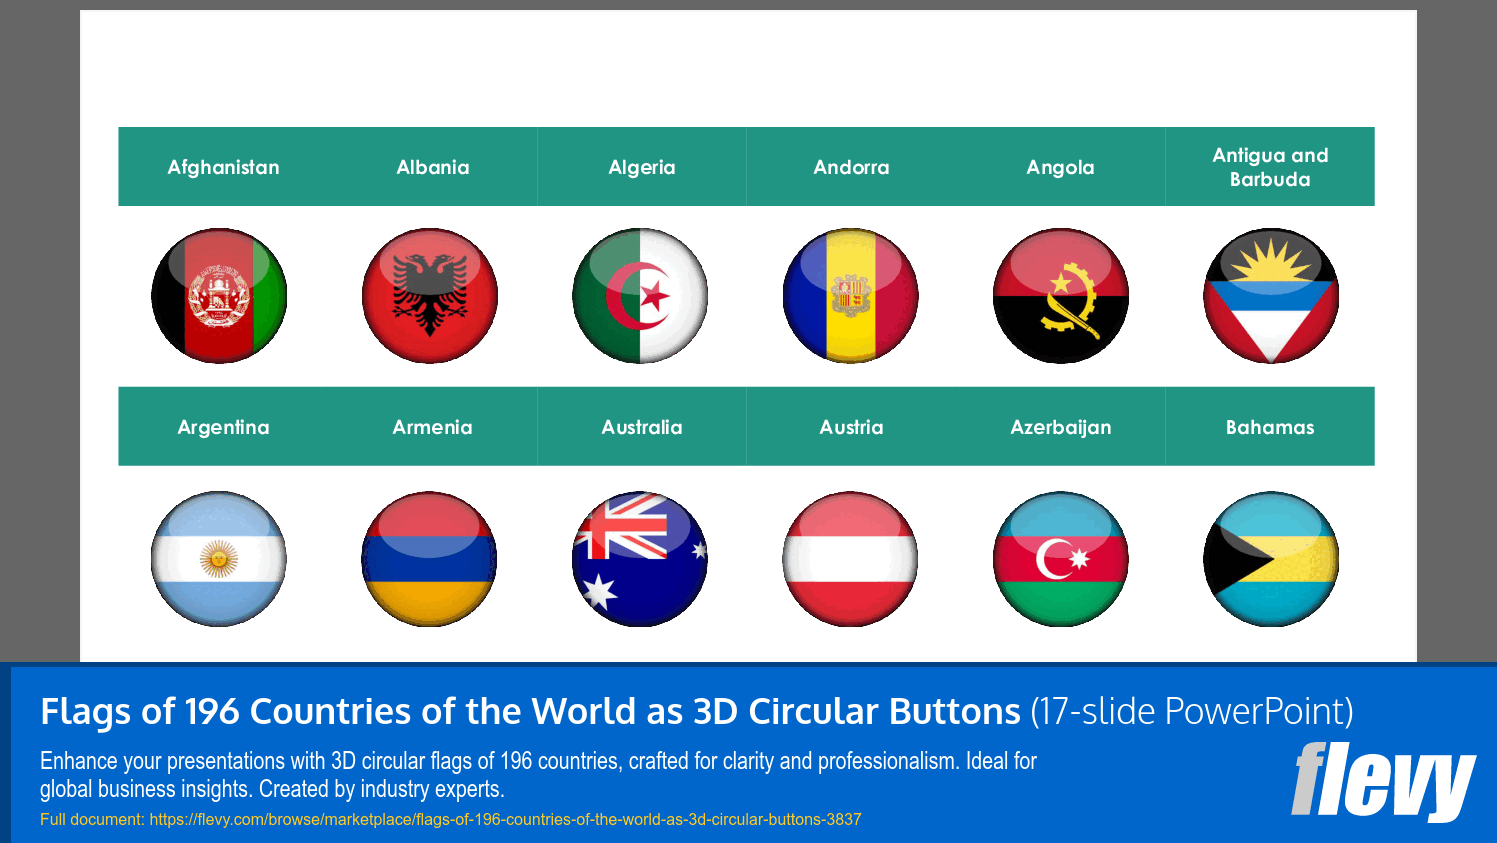Click the Andorra column header
The height and width of the screenshot is (843, 1497).
click(851, 167)
